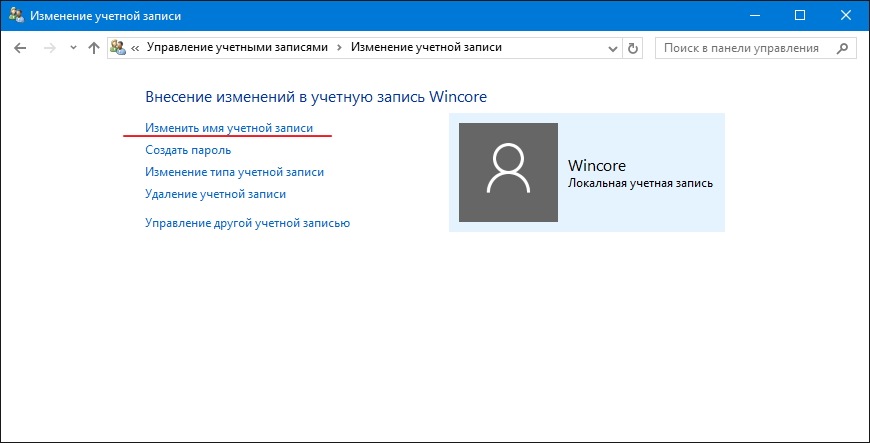870x443 pixels.
Task: Click the Wincore user avatar picture
Action: click(508, 172)
